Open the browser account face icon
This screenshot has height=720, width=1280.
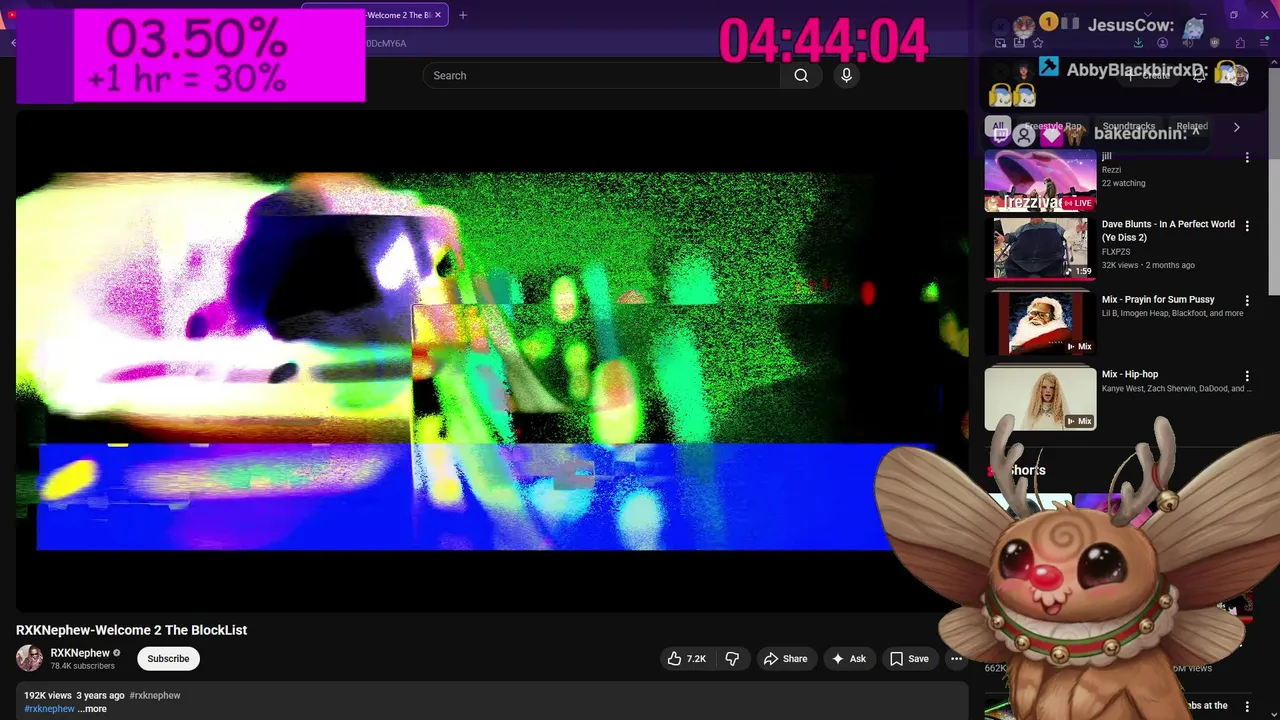pyautogui.click(x=1162, y=43)
